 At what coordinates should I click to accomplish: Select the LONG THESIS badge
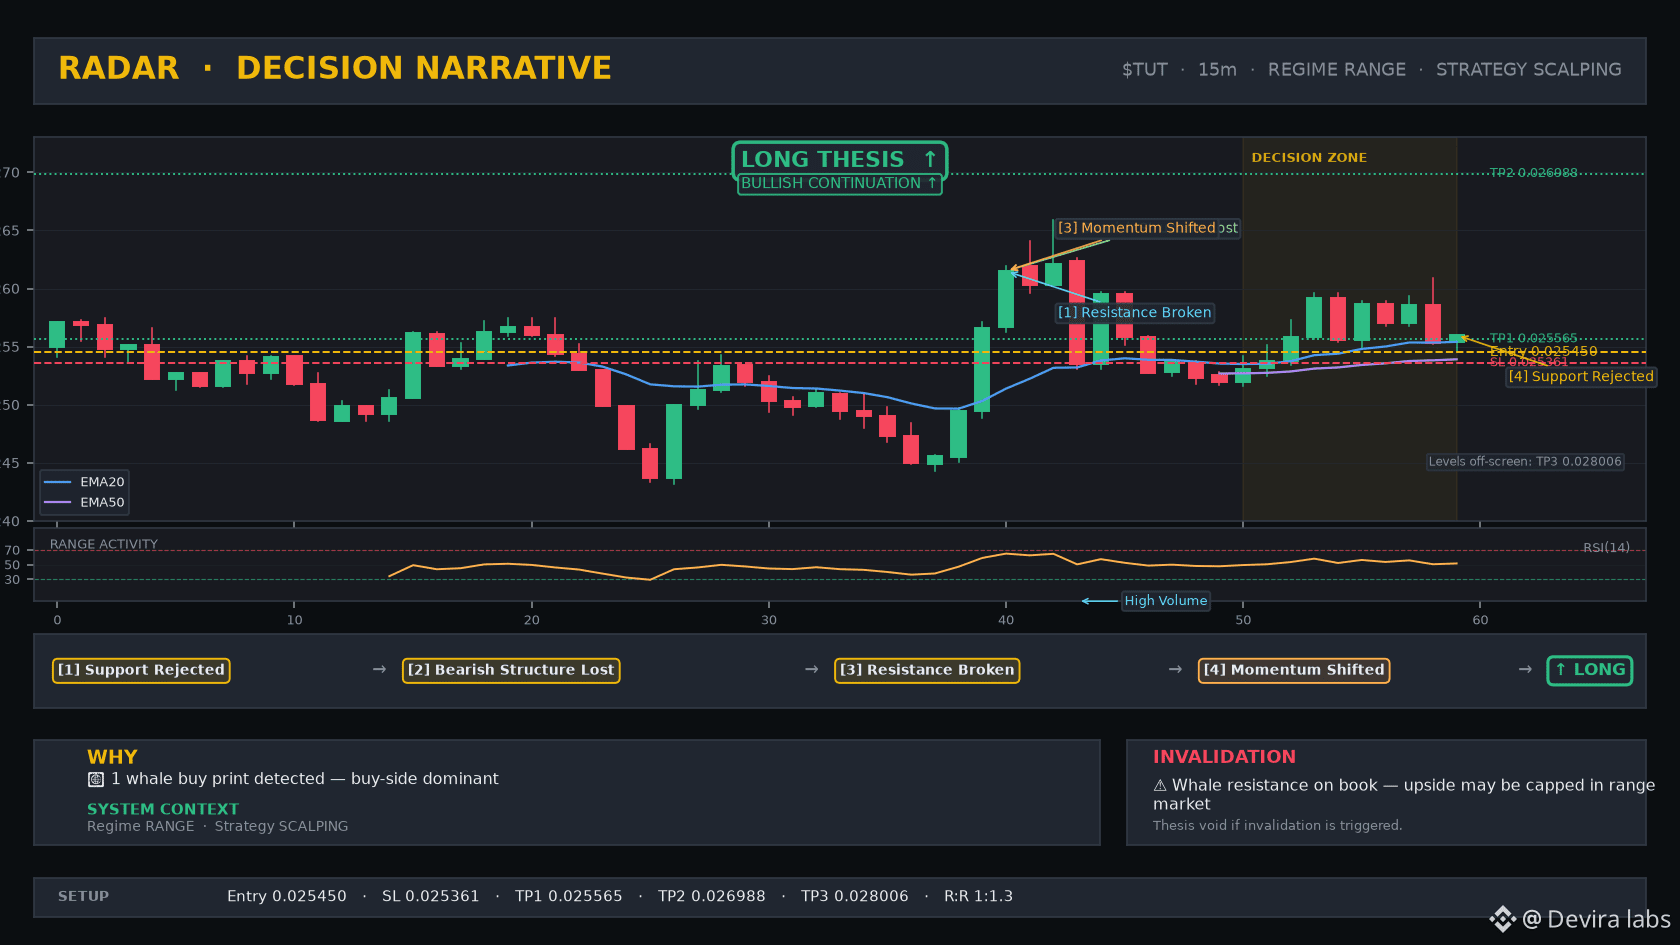click(839, 159)
